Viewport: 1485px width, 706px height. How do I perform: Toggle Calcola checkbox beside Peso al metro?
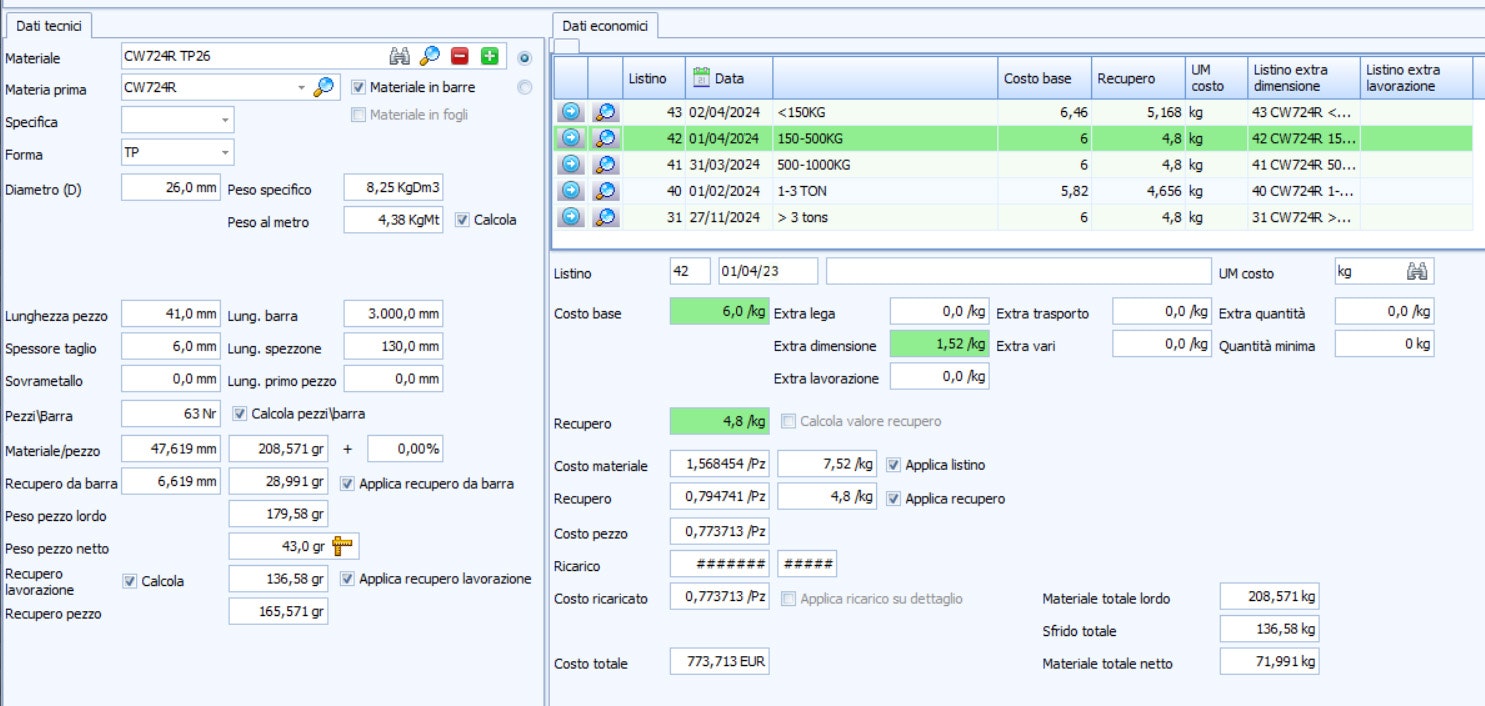pyautogui.click(x=462, y=220)
